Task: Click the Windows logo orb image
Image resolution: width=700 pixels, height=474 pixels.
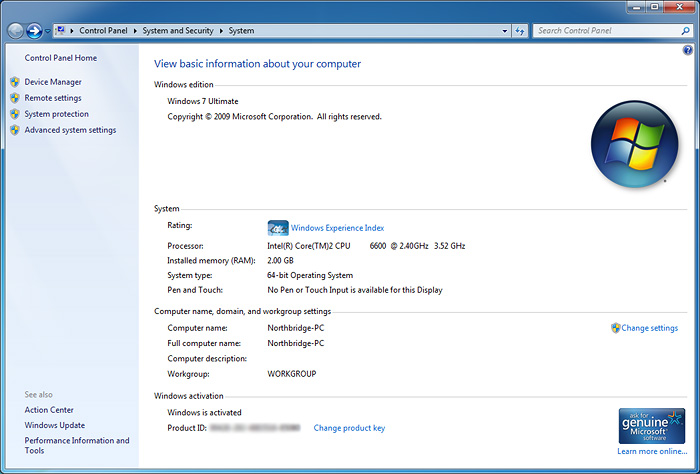Action: [634, 144]
